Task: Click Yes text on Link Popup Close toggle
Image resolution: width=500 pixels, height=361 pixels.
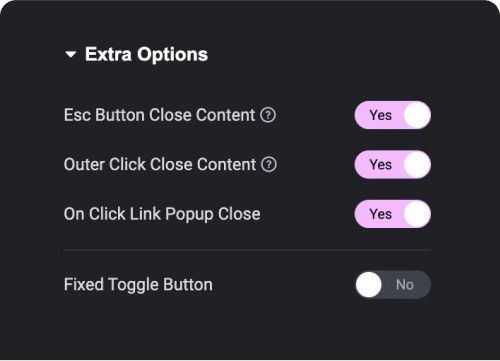Action: [380, 214]
